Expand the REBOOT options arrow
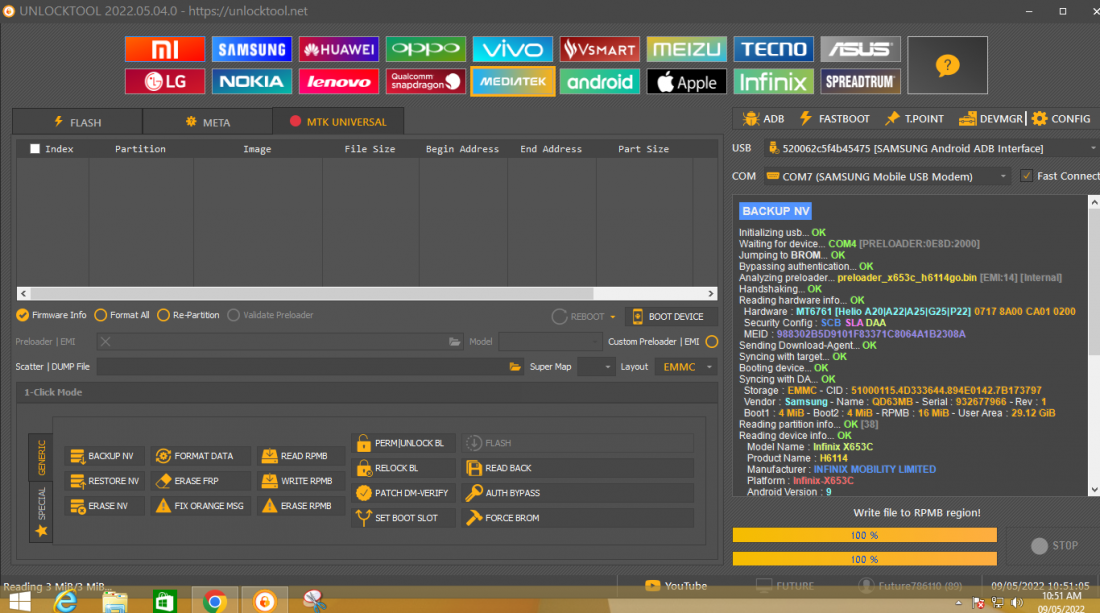 (x=612, y=317)
